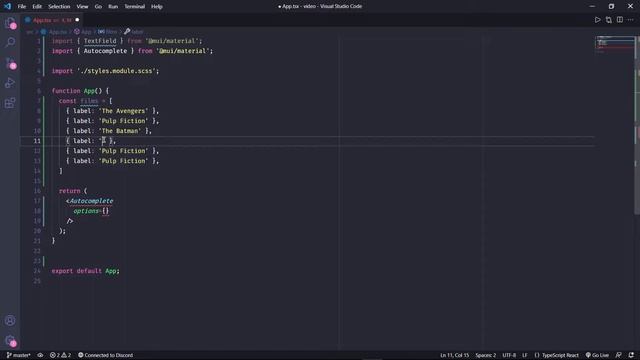This screenshot has width=640, height=360.
Task: Open editor More Actions ellipsis
Action: 631,20
